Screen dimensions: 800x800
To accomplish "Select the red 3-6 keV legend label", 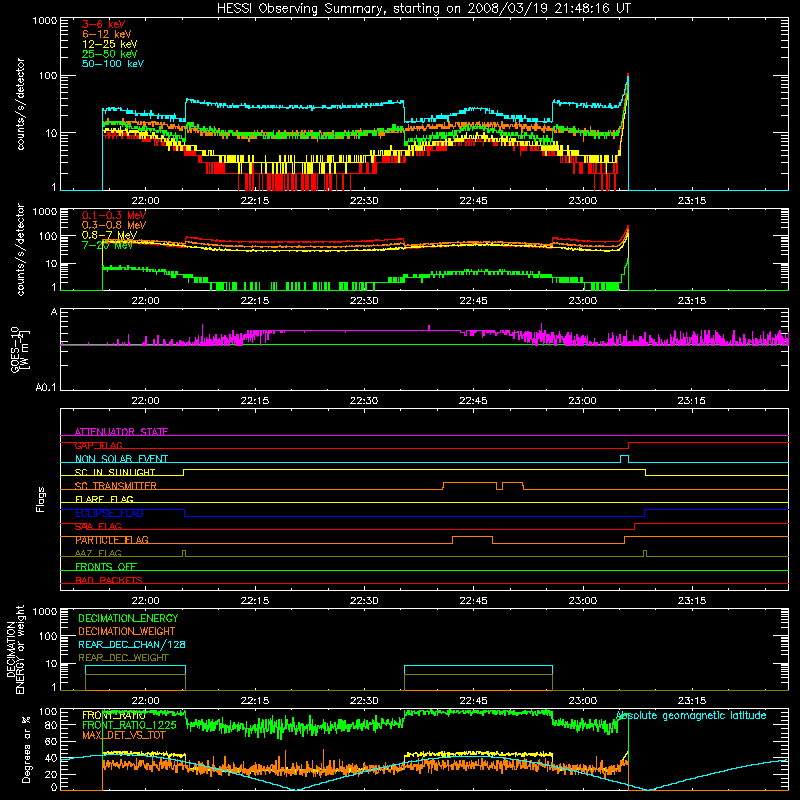I will (103, 24).
